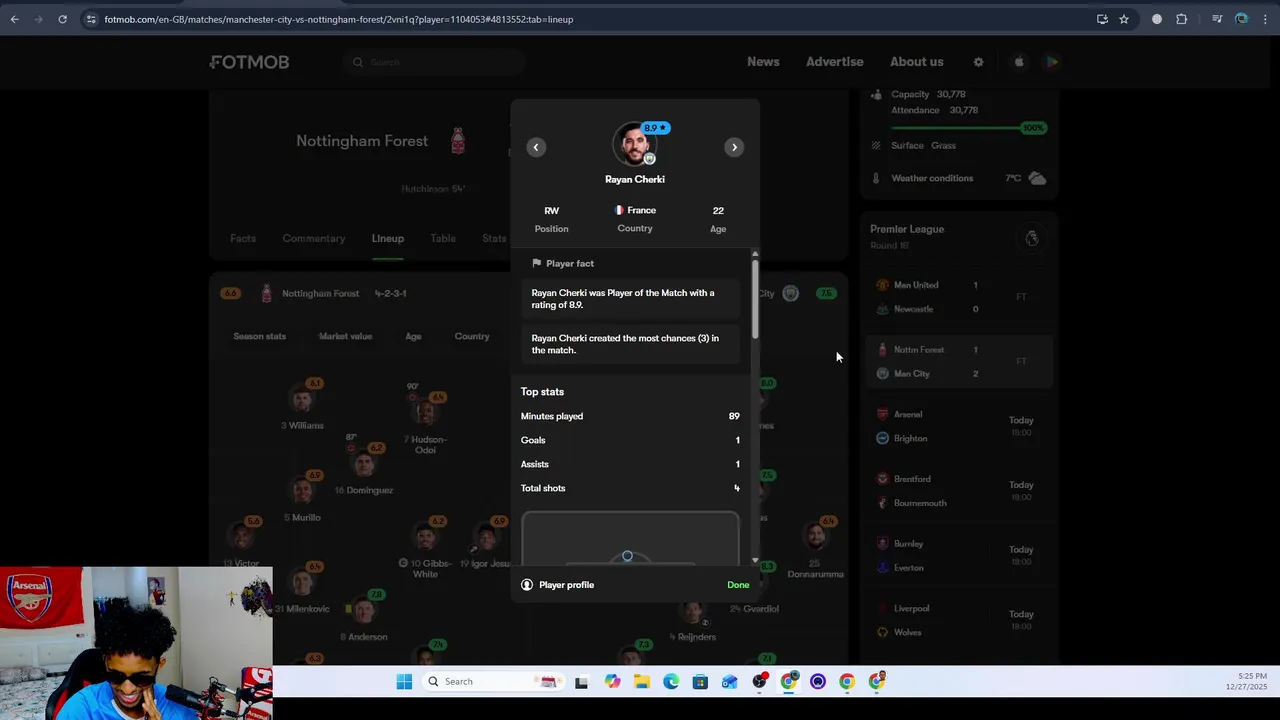The width and height of the screenshot is (1280, 720).
Task: Select the Lineup tab
Action: [x=388, y=239]
